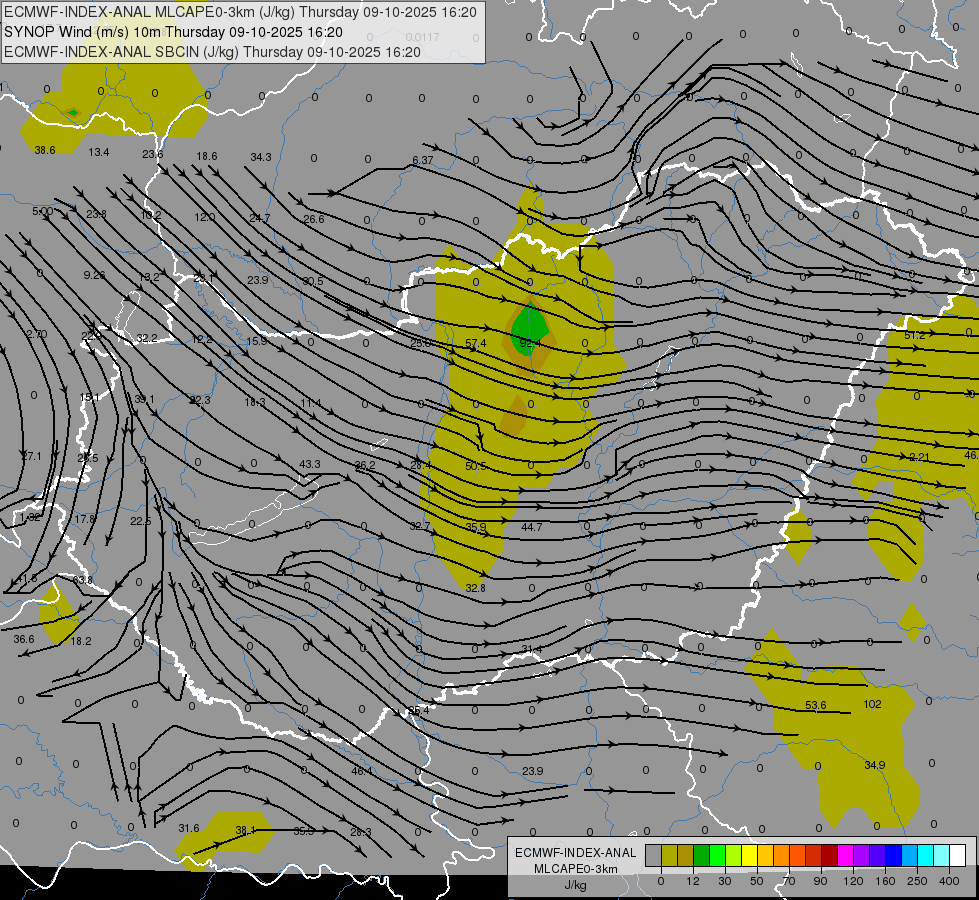Screen dimensions: 979x900
Task: Click the dark red swatch after 90
Action: click(829, 855)
